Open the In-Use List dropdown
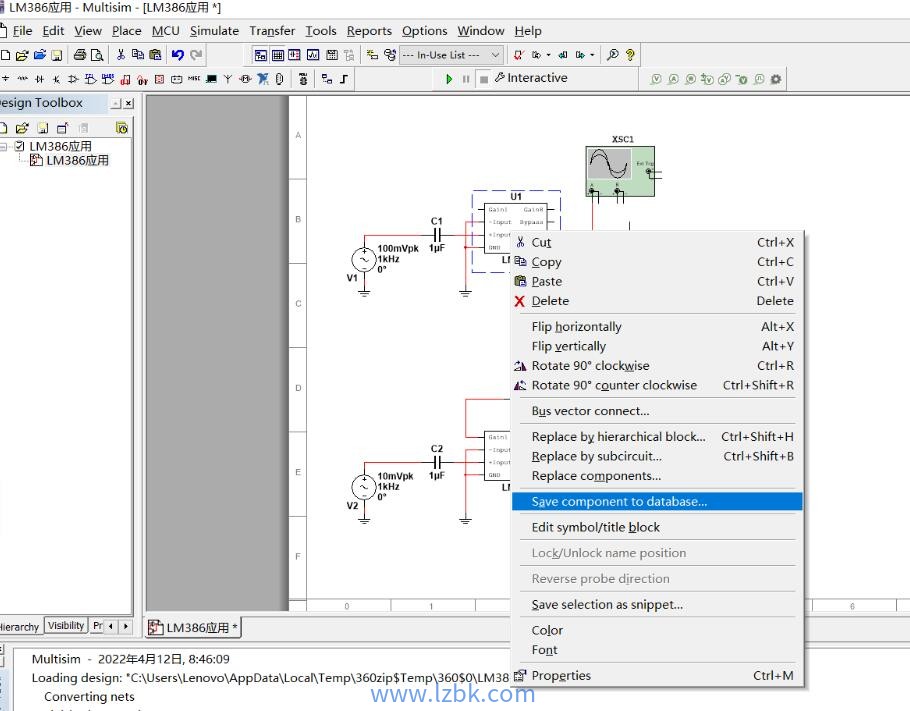The width and height of the screenshot is (910, 711). [x=451, y=55]
